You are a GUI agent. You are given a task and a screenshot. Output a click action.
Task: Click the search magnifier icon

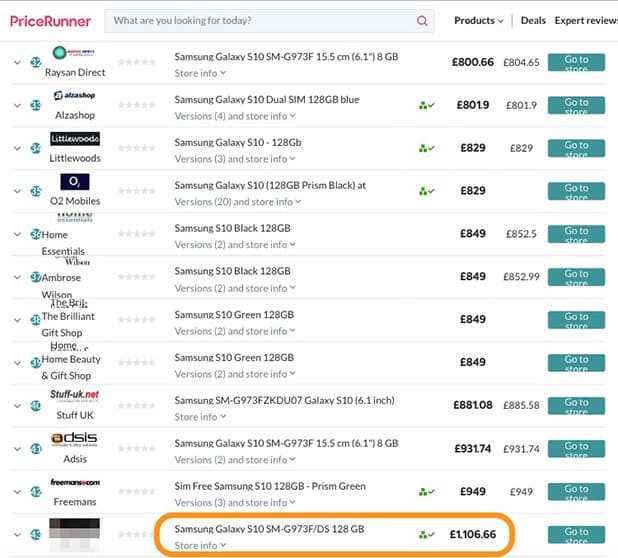click(423, 21)
